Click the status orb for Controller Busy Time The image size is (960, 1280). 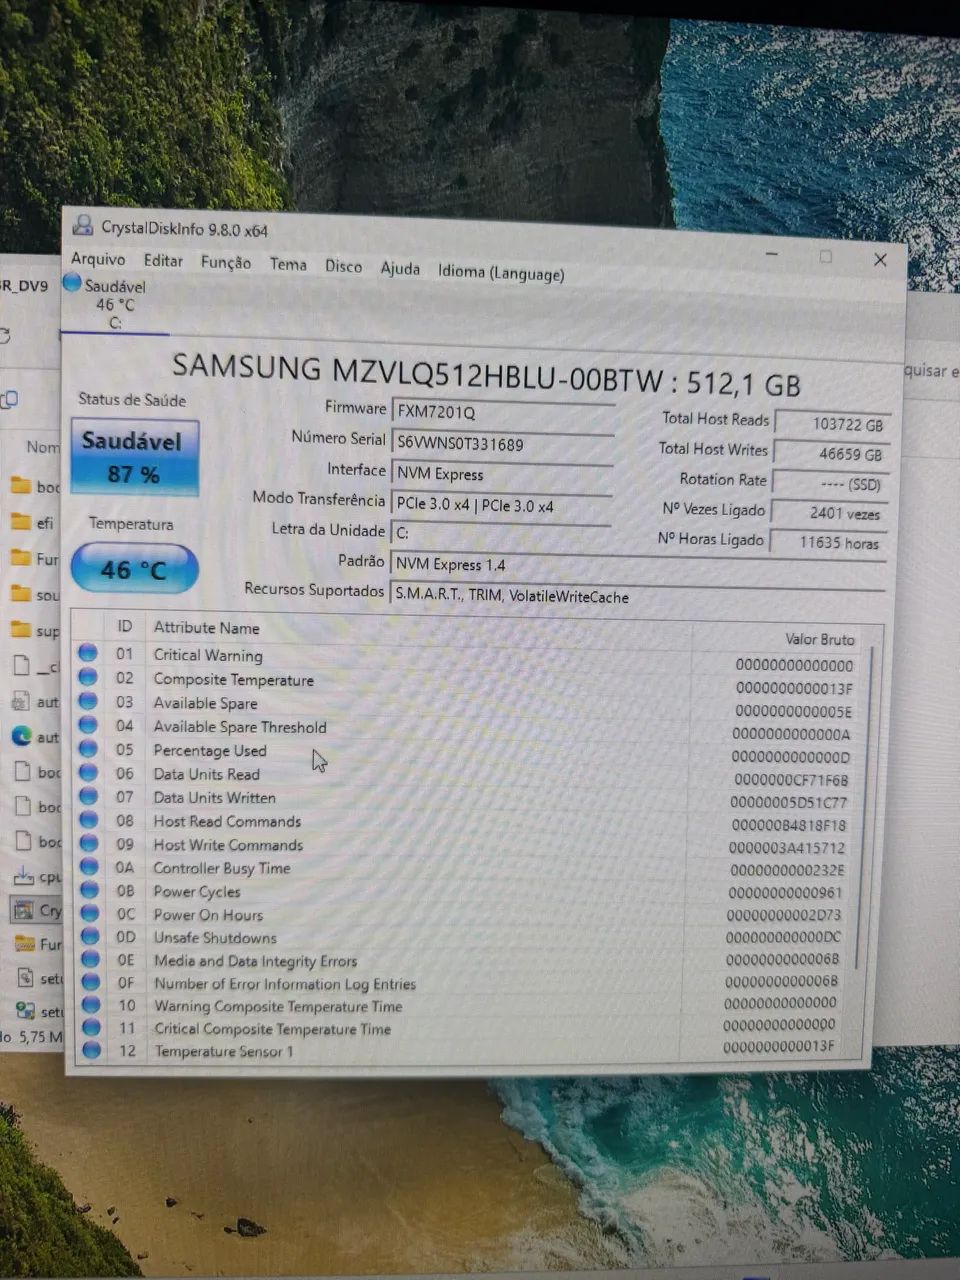click(x=89, y=867)
